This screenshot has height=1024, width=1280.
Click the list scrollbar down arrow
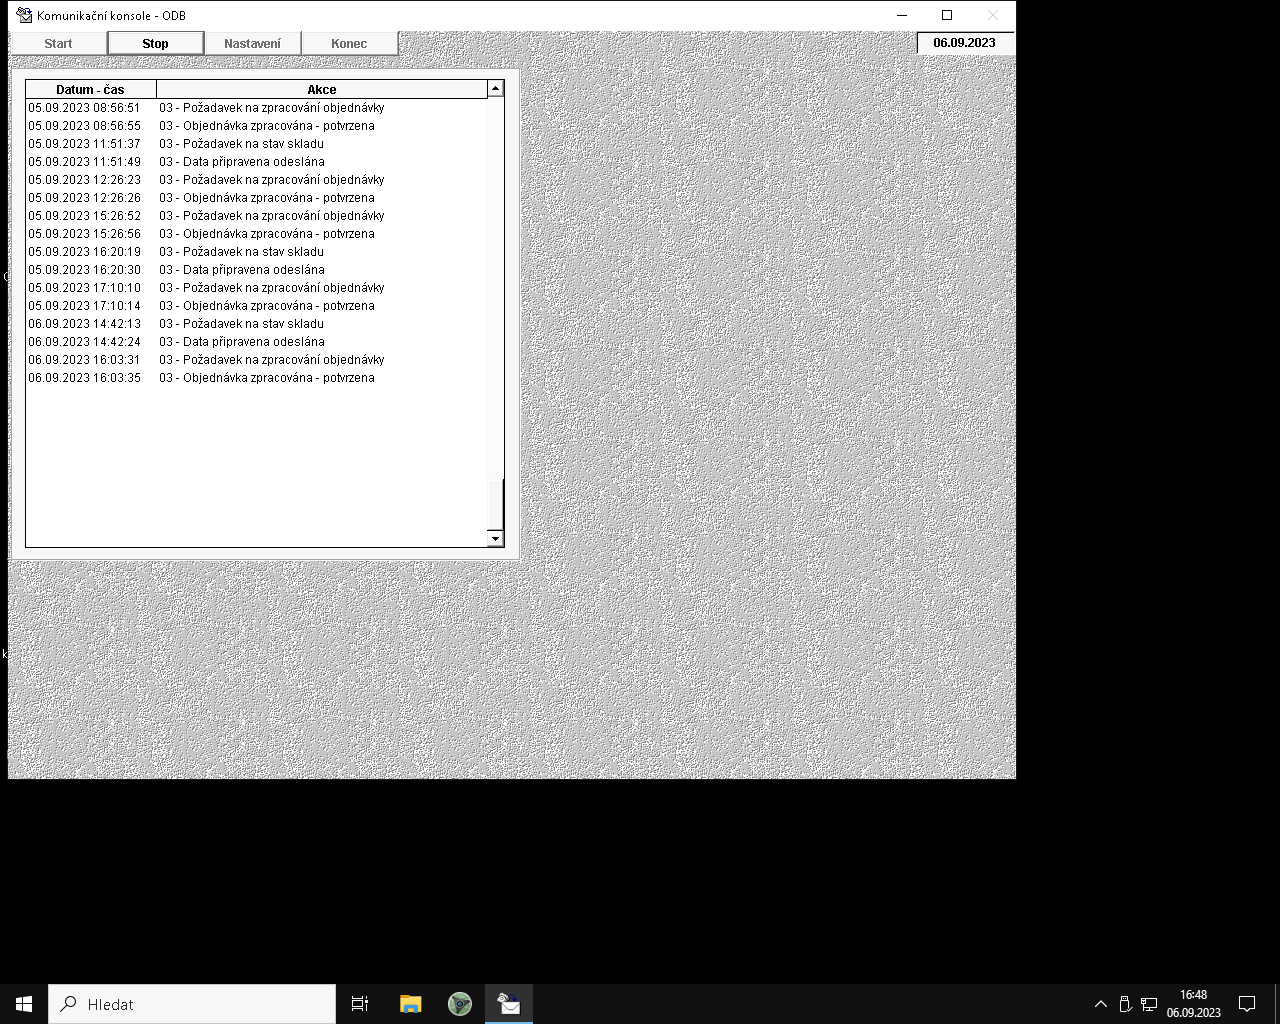click(495, 538)
